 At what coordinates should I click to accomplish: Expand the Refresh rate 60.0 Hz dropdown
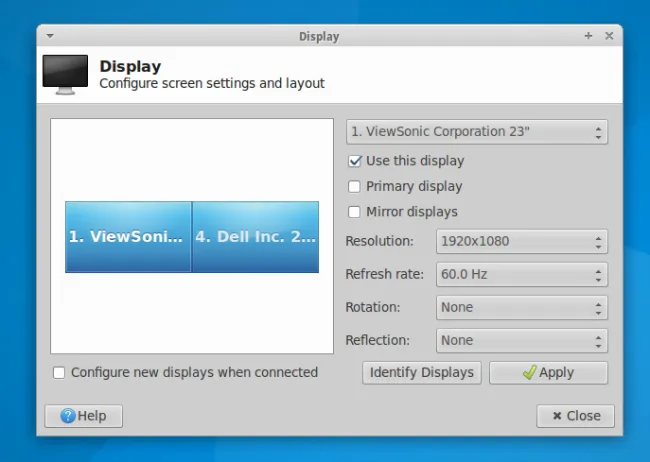click(521, 274)
